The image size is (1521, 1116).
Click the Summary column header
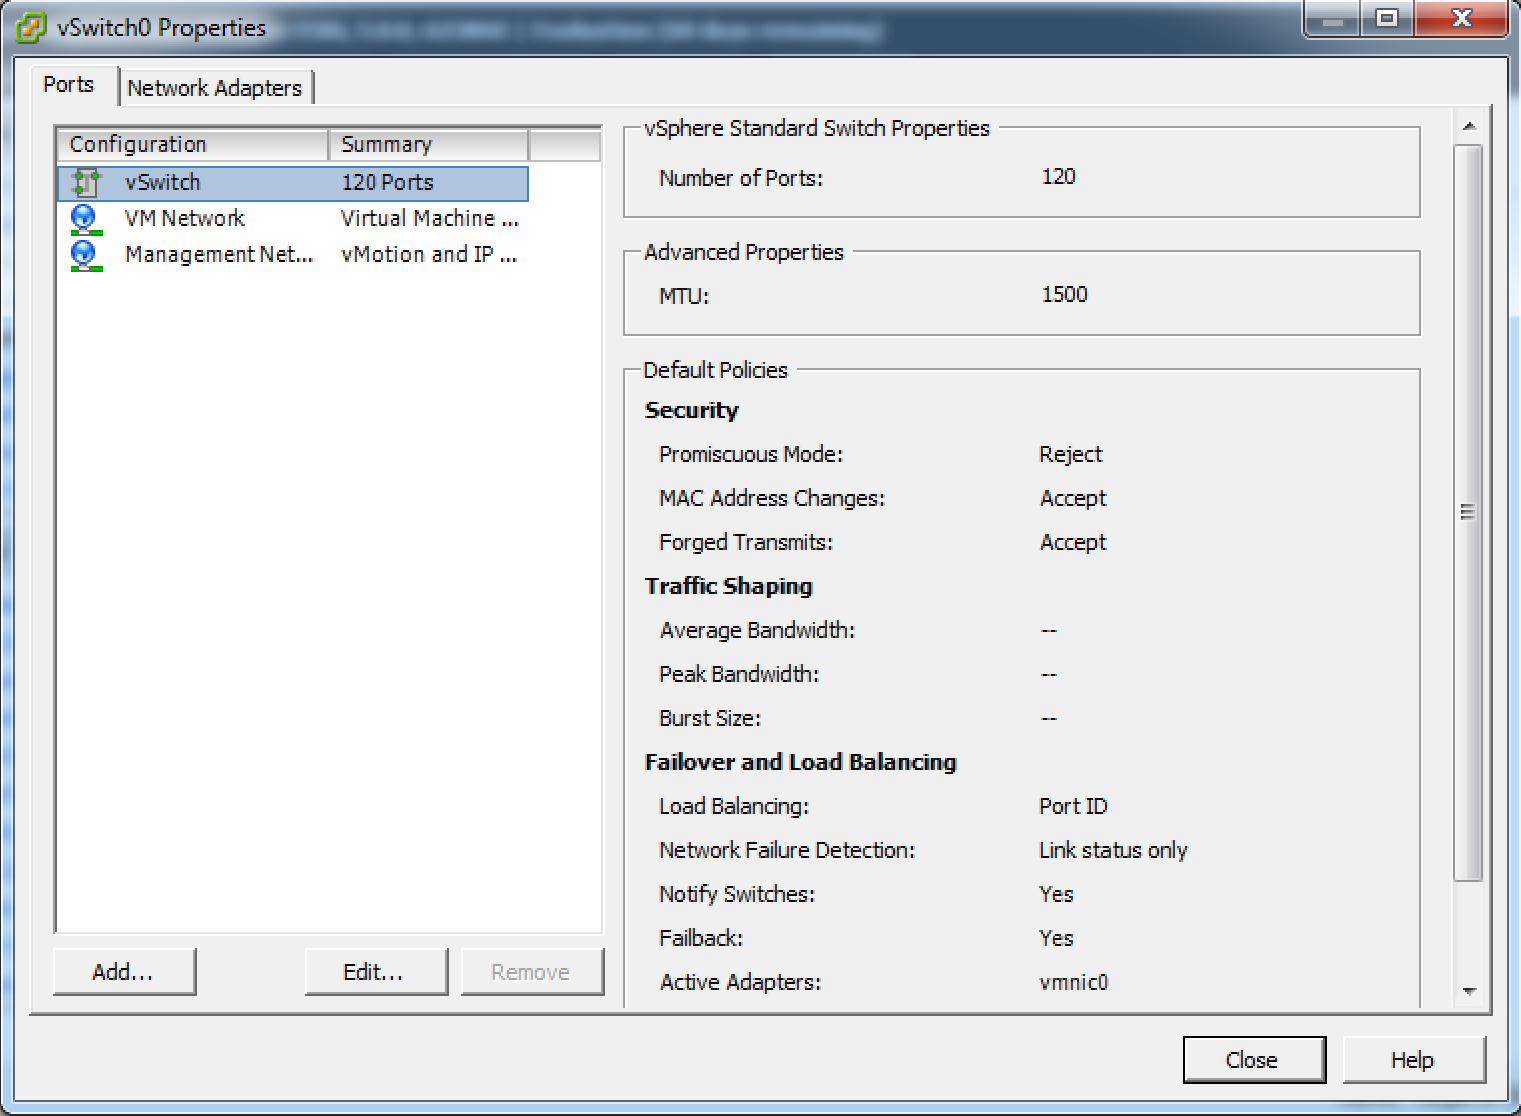tap(428, 145)
